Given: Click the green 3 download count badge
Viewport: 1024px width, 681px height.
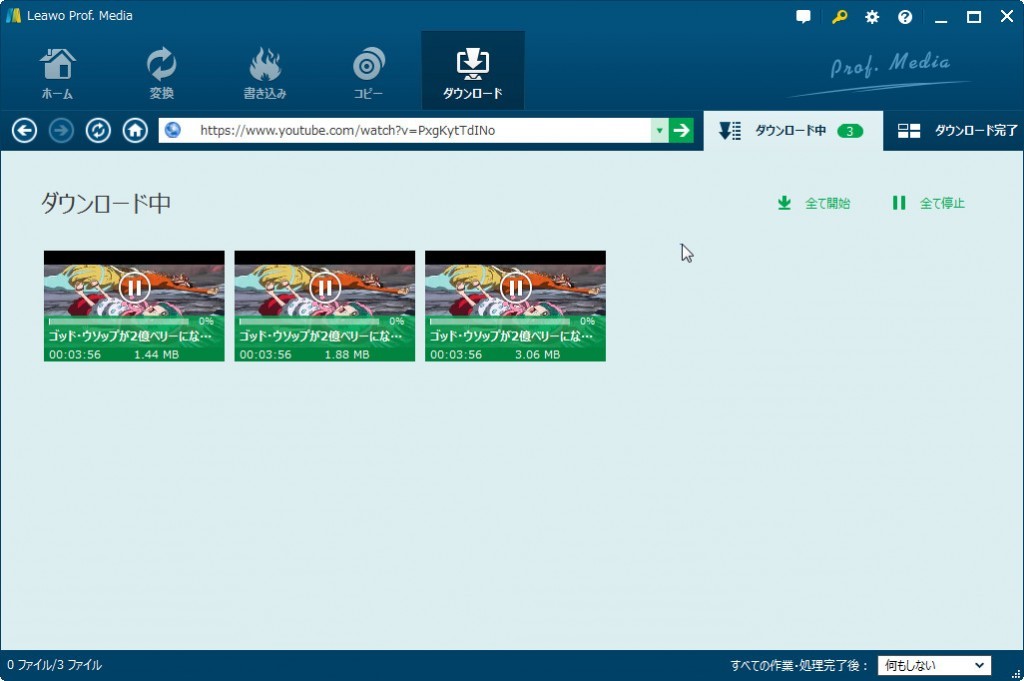Looking at the screenshot, I should click(850, 131).
